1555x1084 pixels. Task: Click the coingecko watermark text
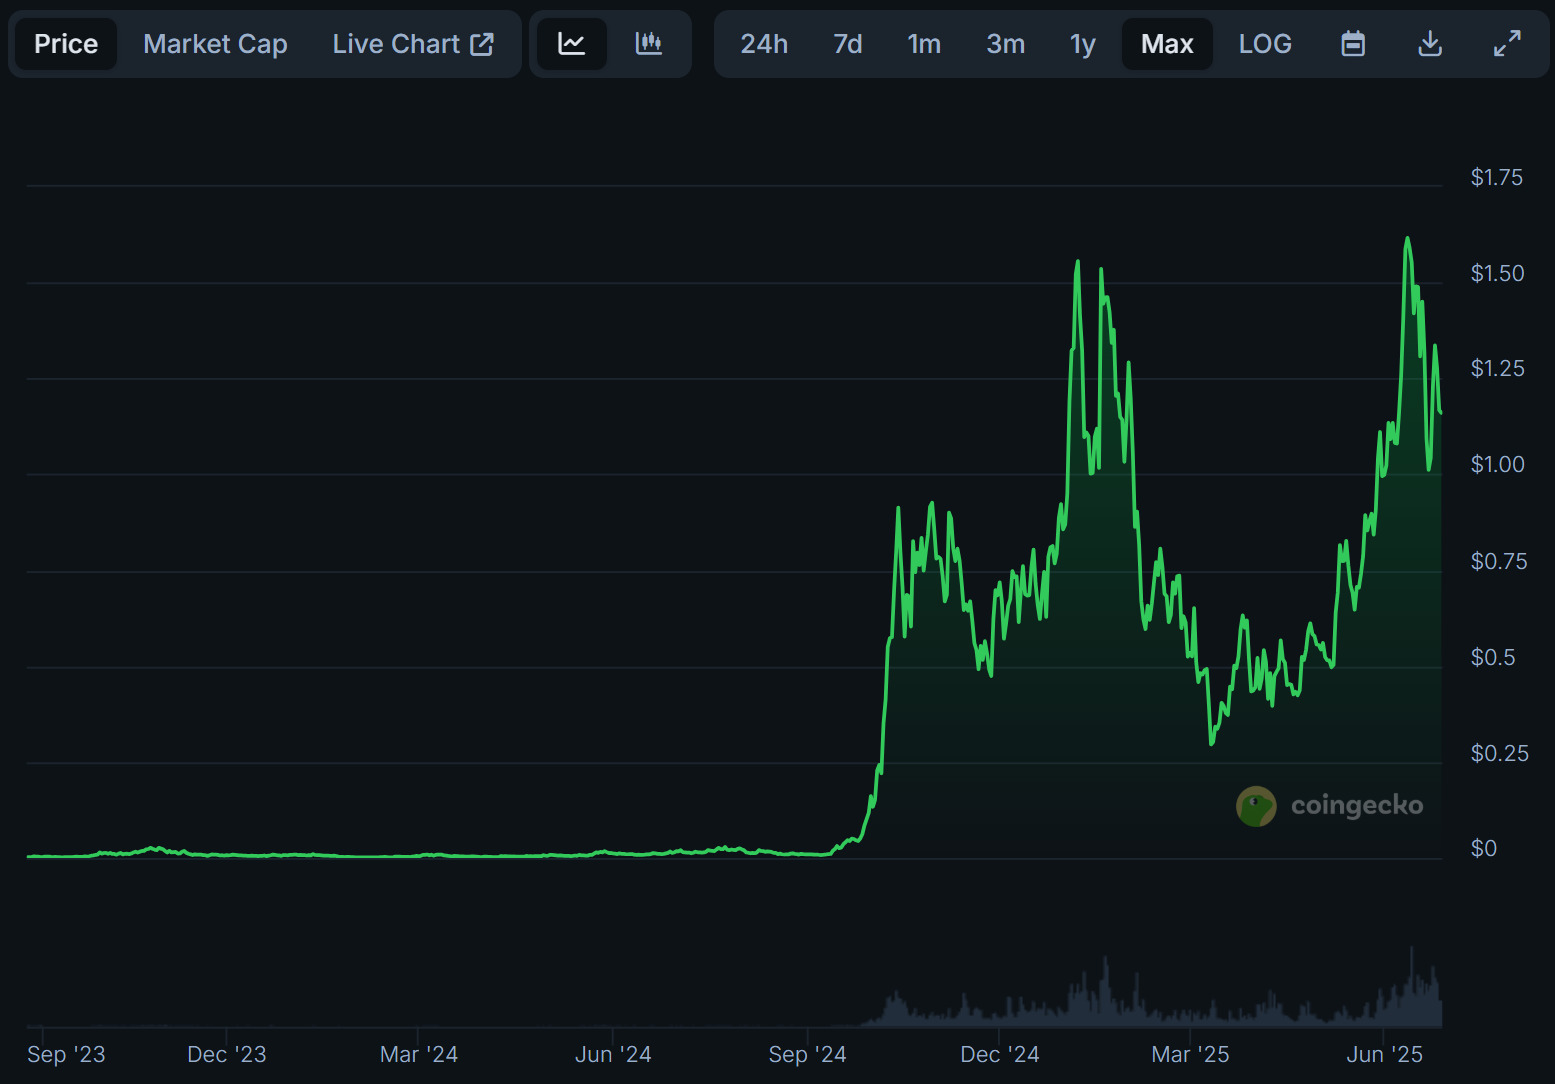pos(1356,806)
